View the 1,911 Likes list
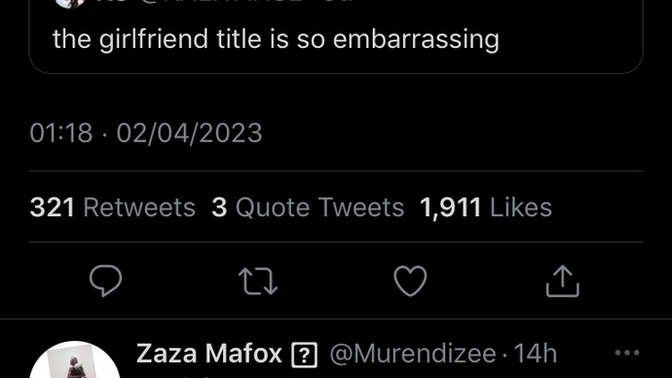The height and width of the screenshot is (378, 672). [x=486, y=207]
